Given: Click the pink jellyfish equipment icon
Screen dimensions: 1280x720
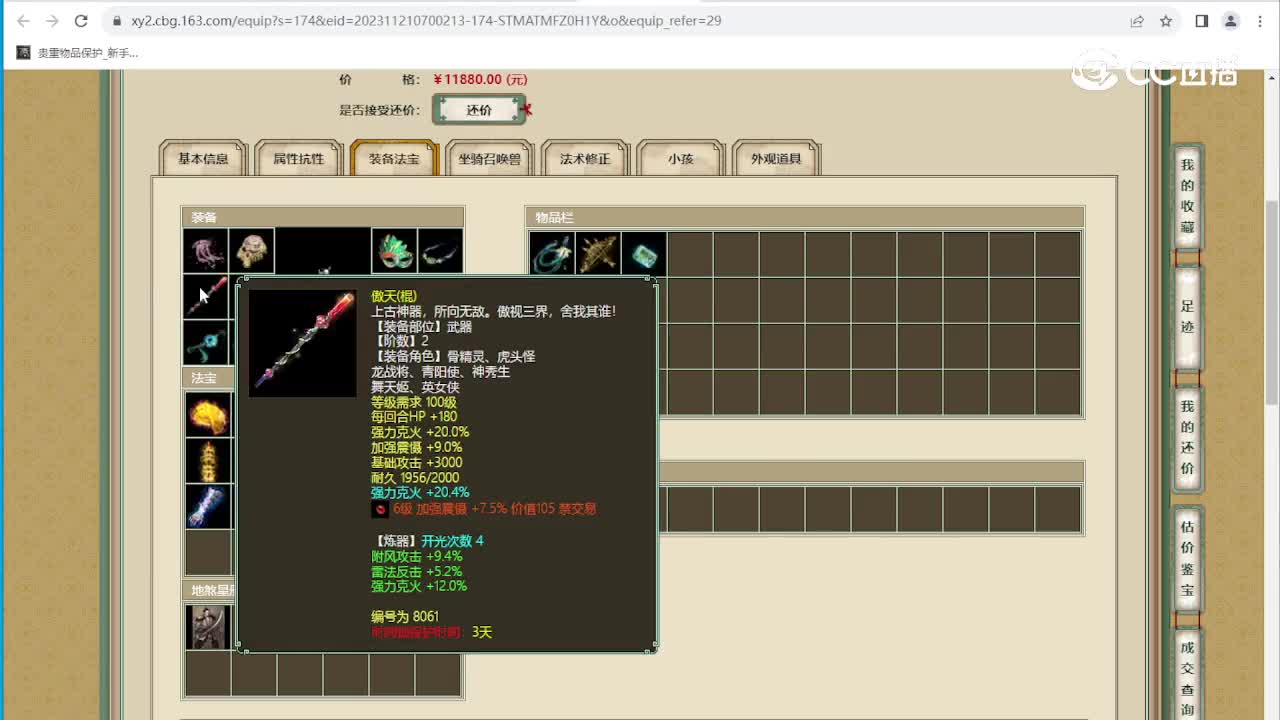Looking at the screenshot, I should point(205,251).
